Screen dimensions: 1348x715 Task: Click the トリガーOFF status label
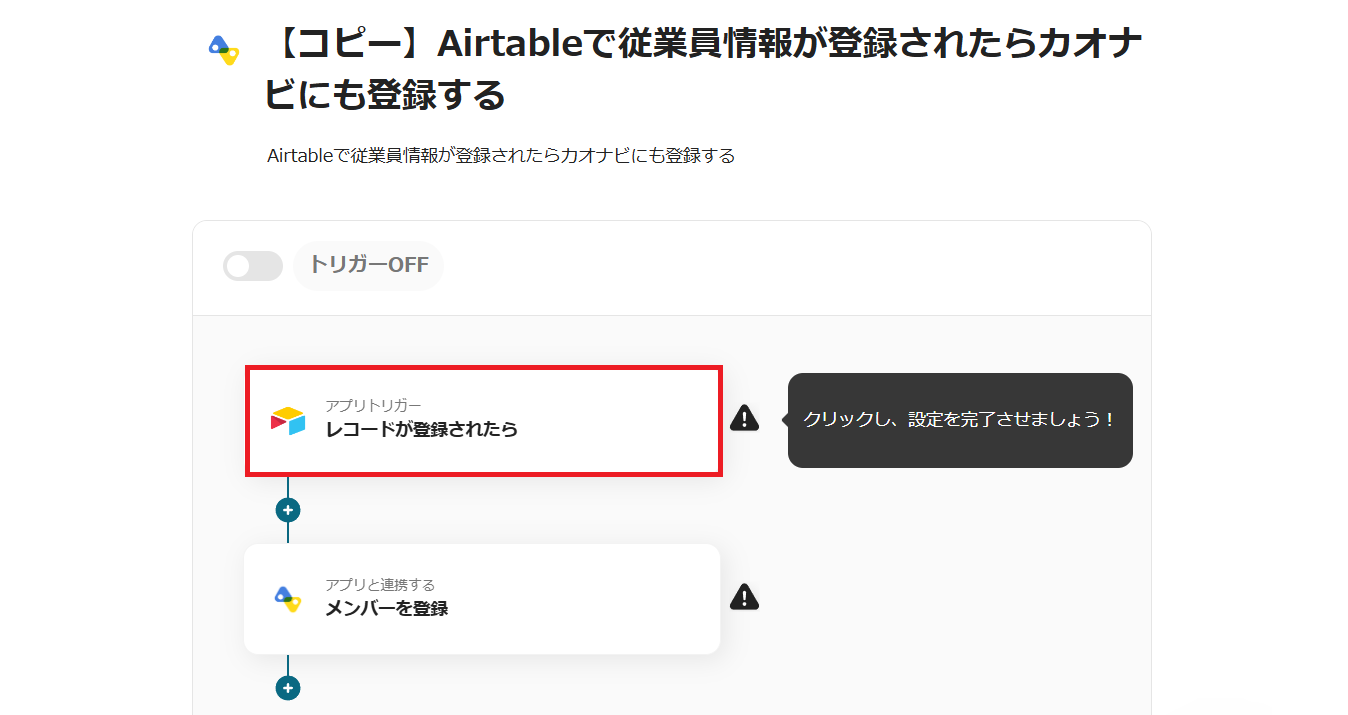pos(368,266)
